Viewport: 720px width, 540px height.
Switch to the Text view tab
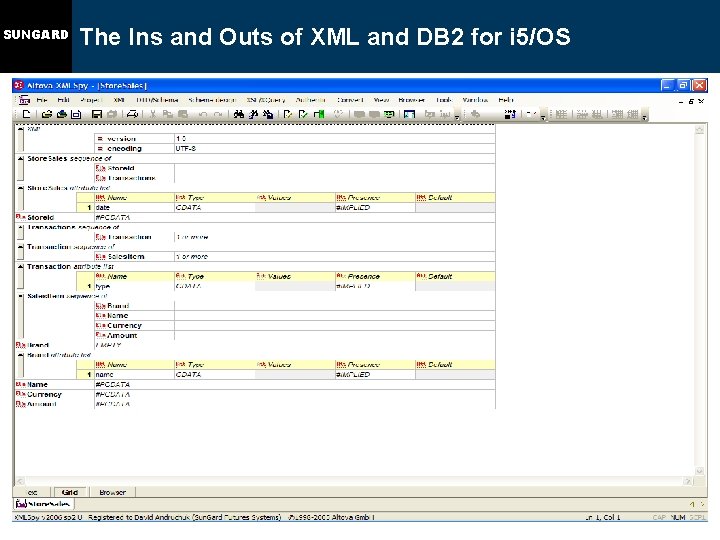point(33,492)
